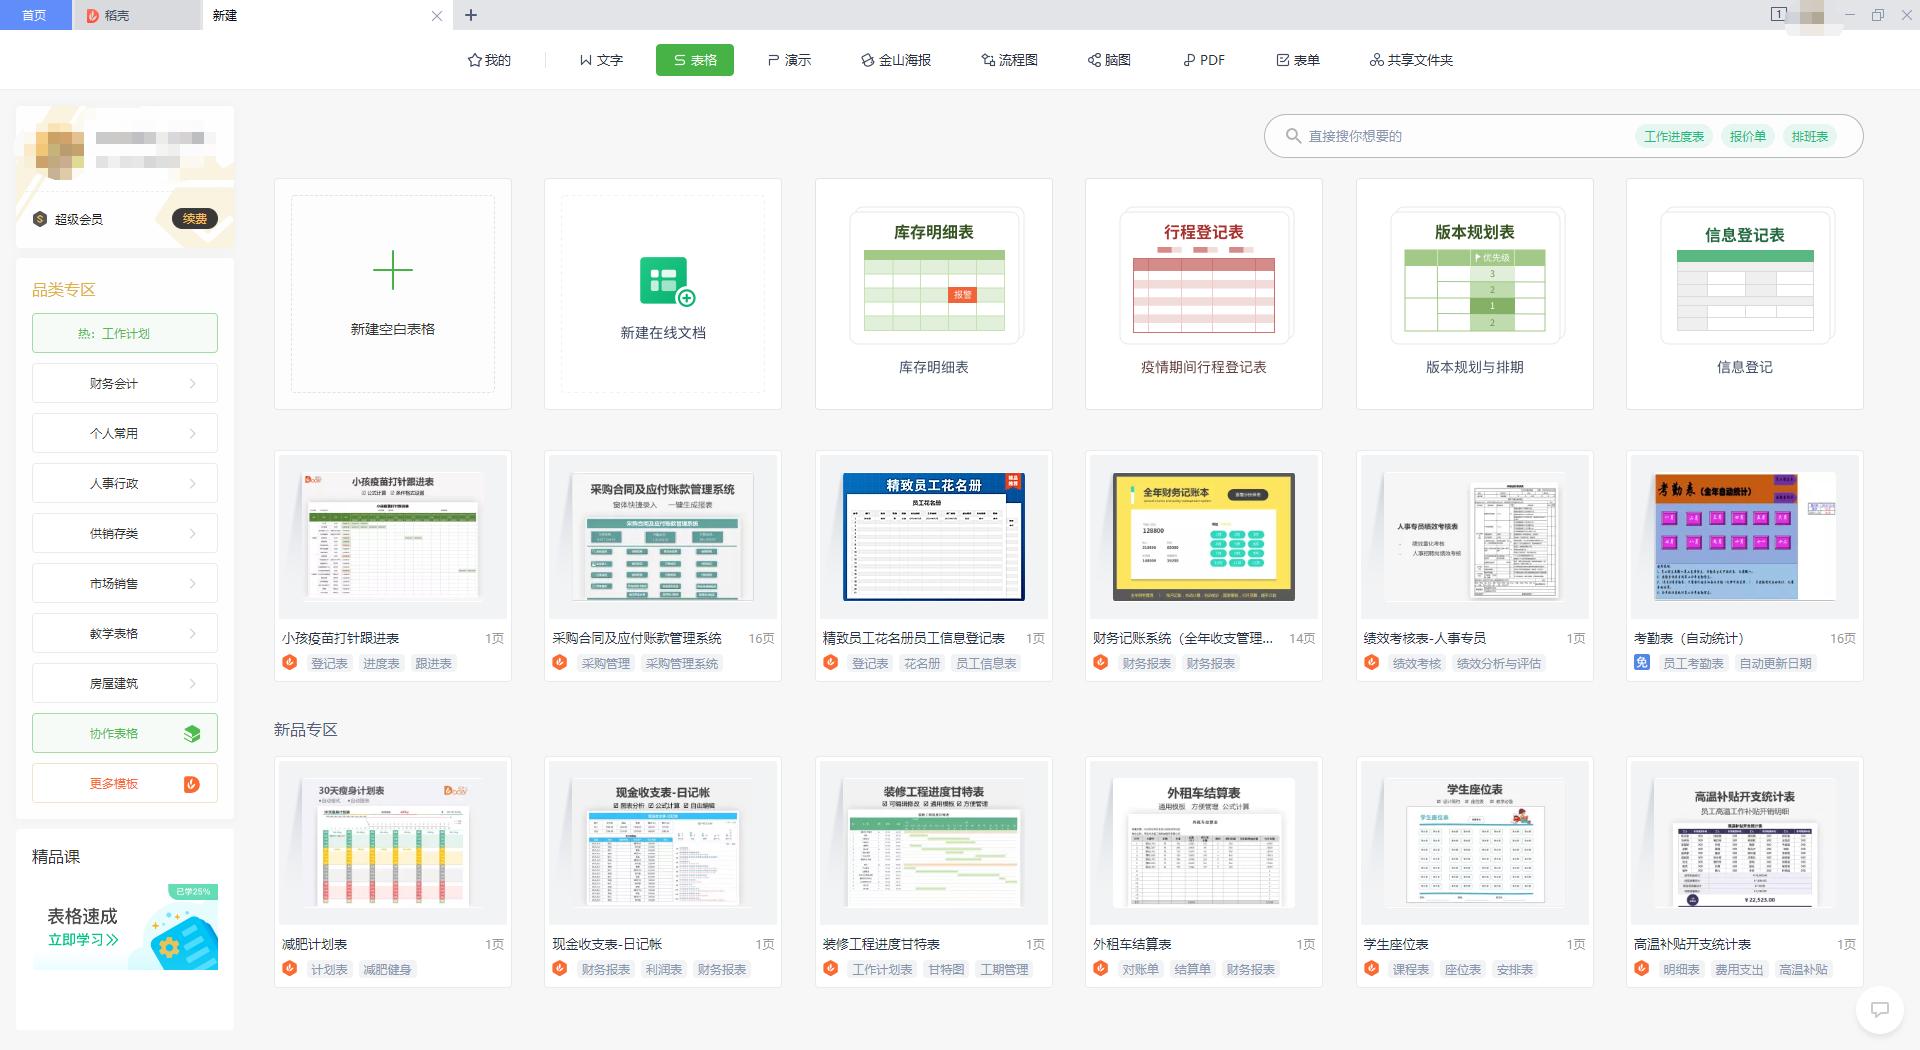Screen dimensions: 1920x1050
Task: Click the 续费 membership renewal button
Action: point(194,219)
